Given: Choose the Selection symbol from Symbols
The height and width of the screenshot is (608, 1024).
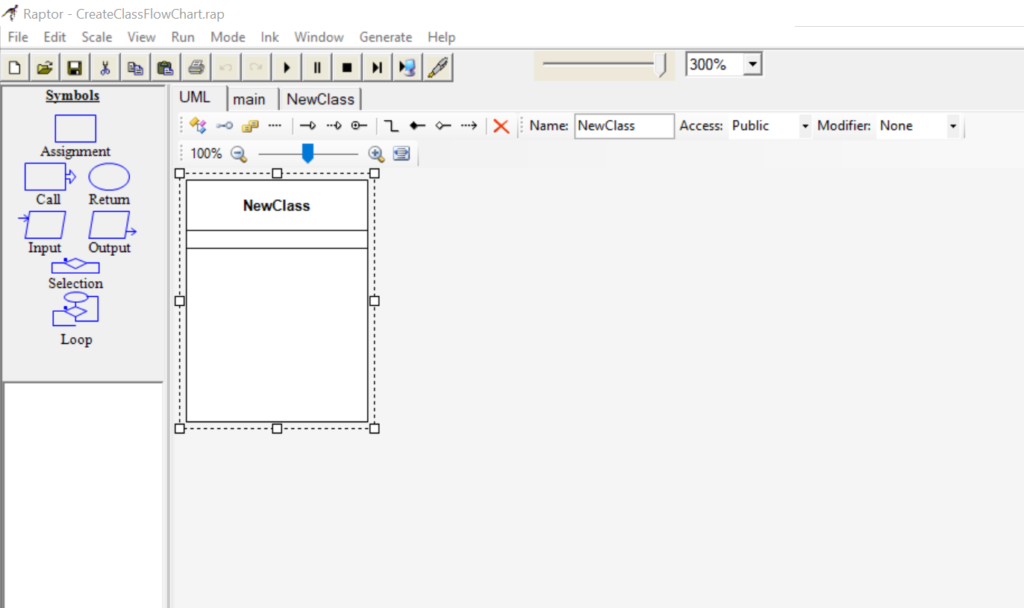Looking at the screenshot, I should pos(75,266).
